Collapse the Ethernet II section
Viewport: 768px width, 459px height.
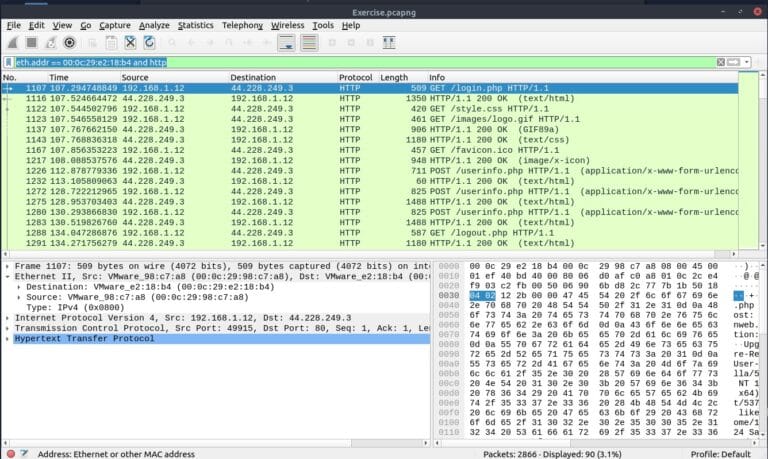tap(7, 276)
